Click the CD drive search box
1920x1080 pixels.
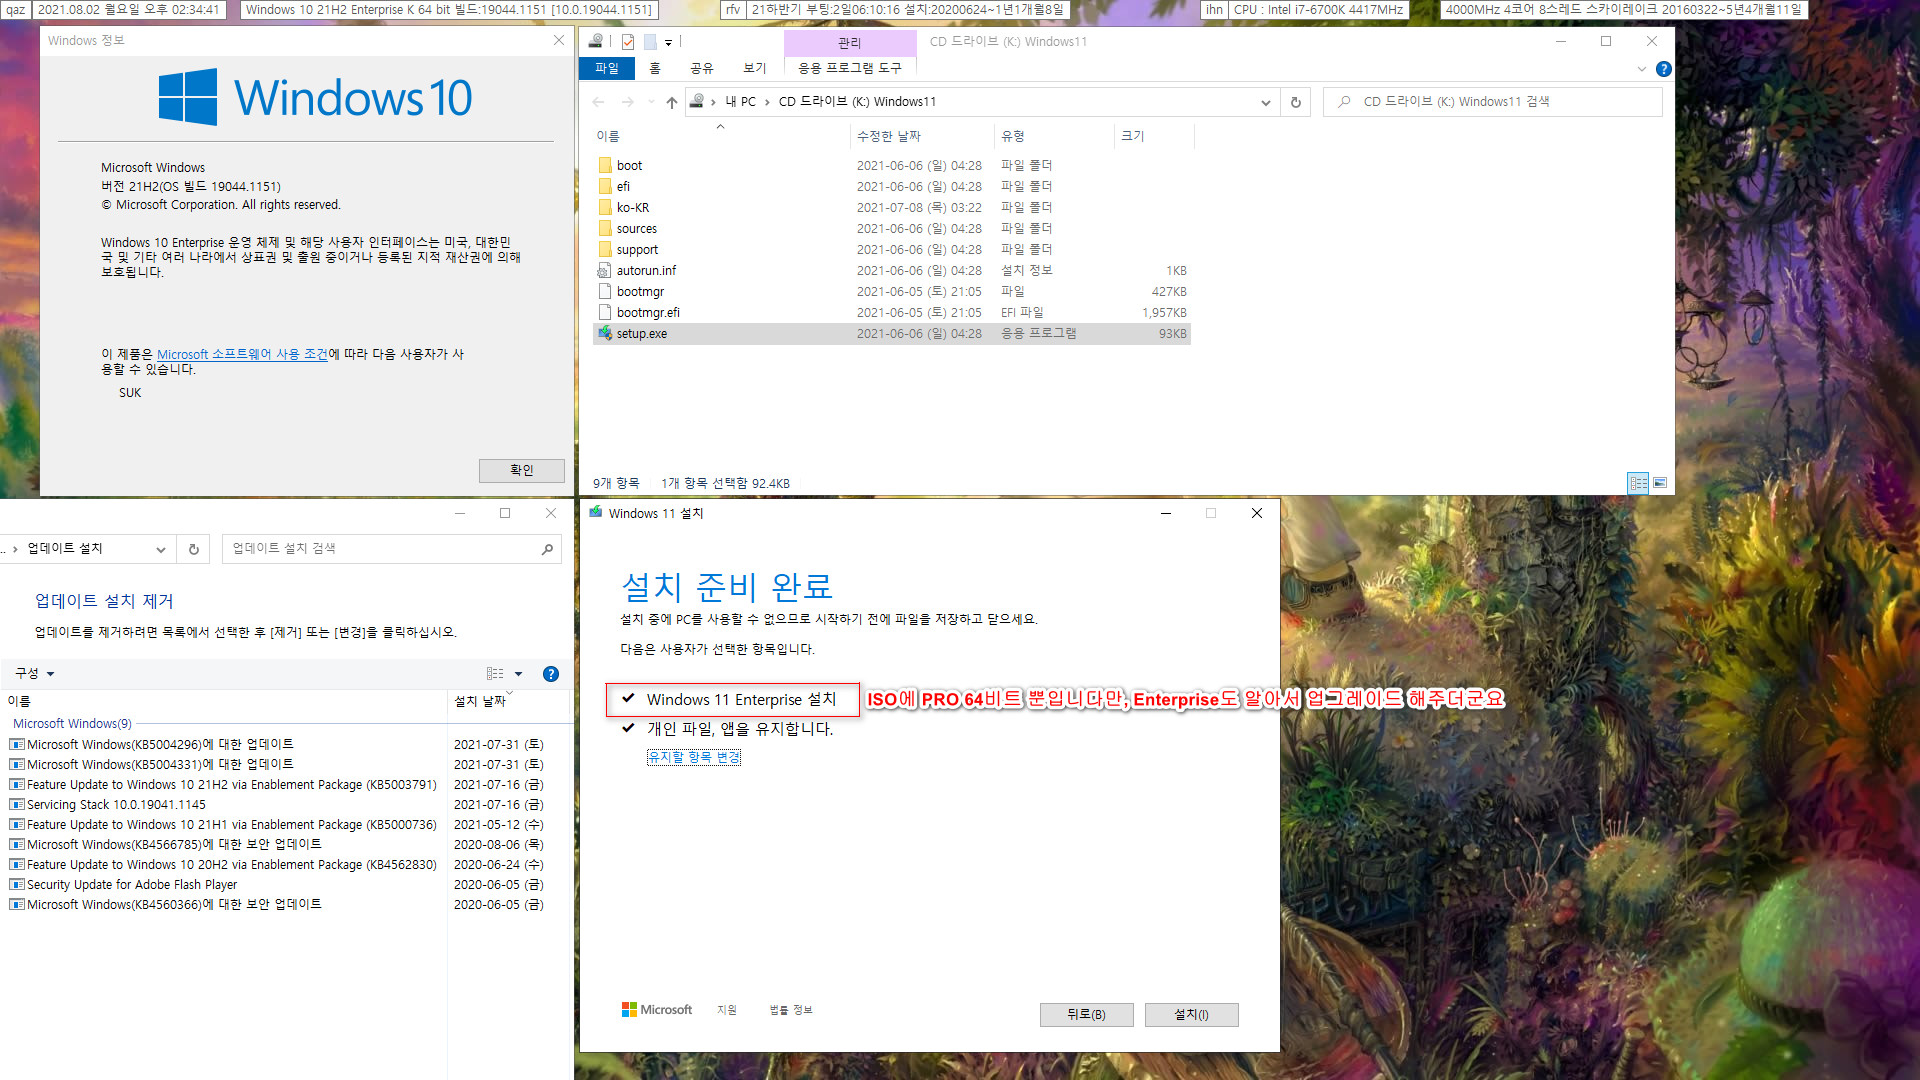coord(1492,102)
